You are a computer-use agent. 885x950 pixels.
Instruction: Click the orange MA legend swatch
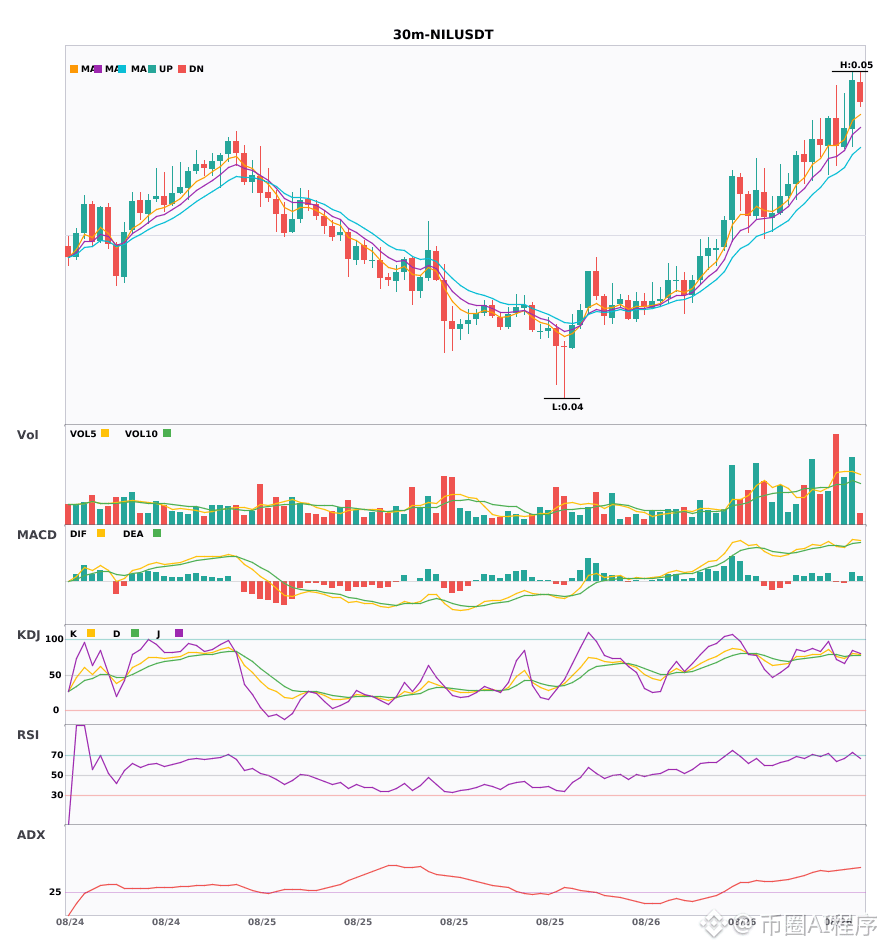click(74, 69)
